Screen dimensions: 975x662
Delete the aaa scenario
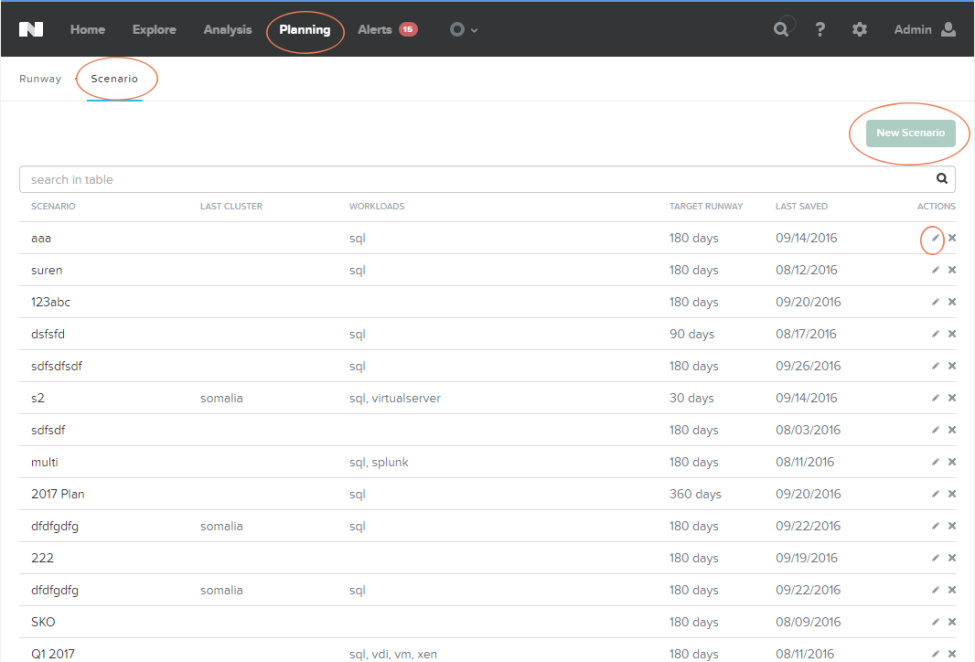pos(952,238)
